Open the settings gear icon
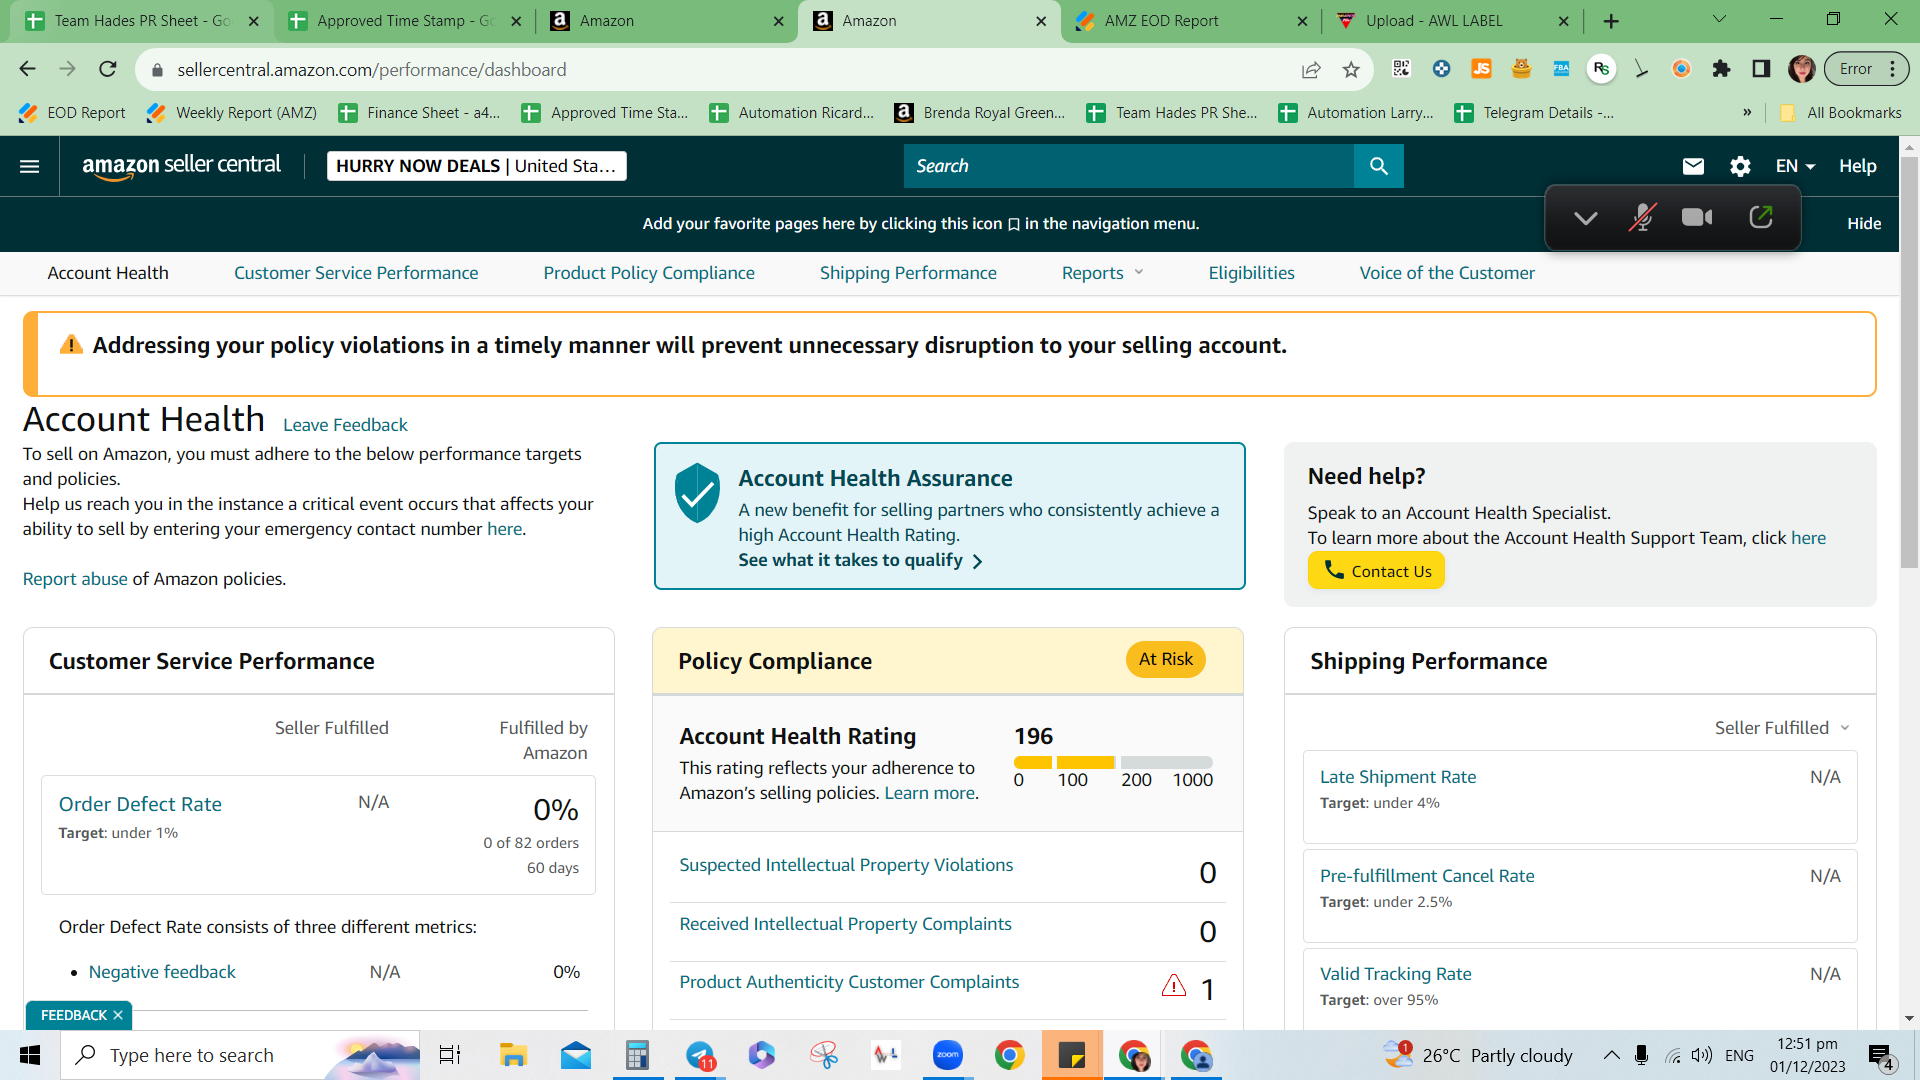 click(x=1740, y=166)
